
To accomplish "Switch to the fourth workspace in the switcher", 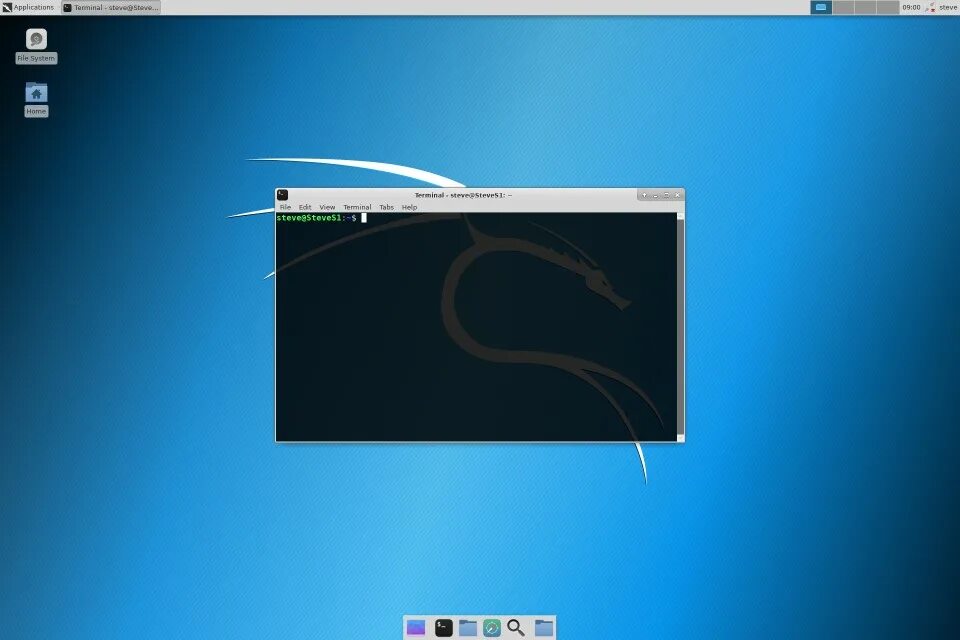I will pos(887,7).
